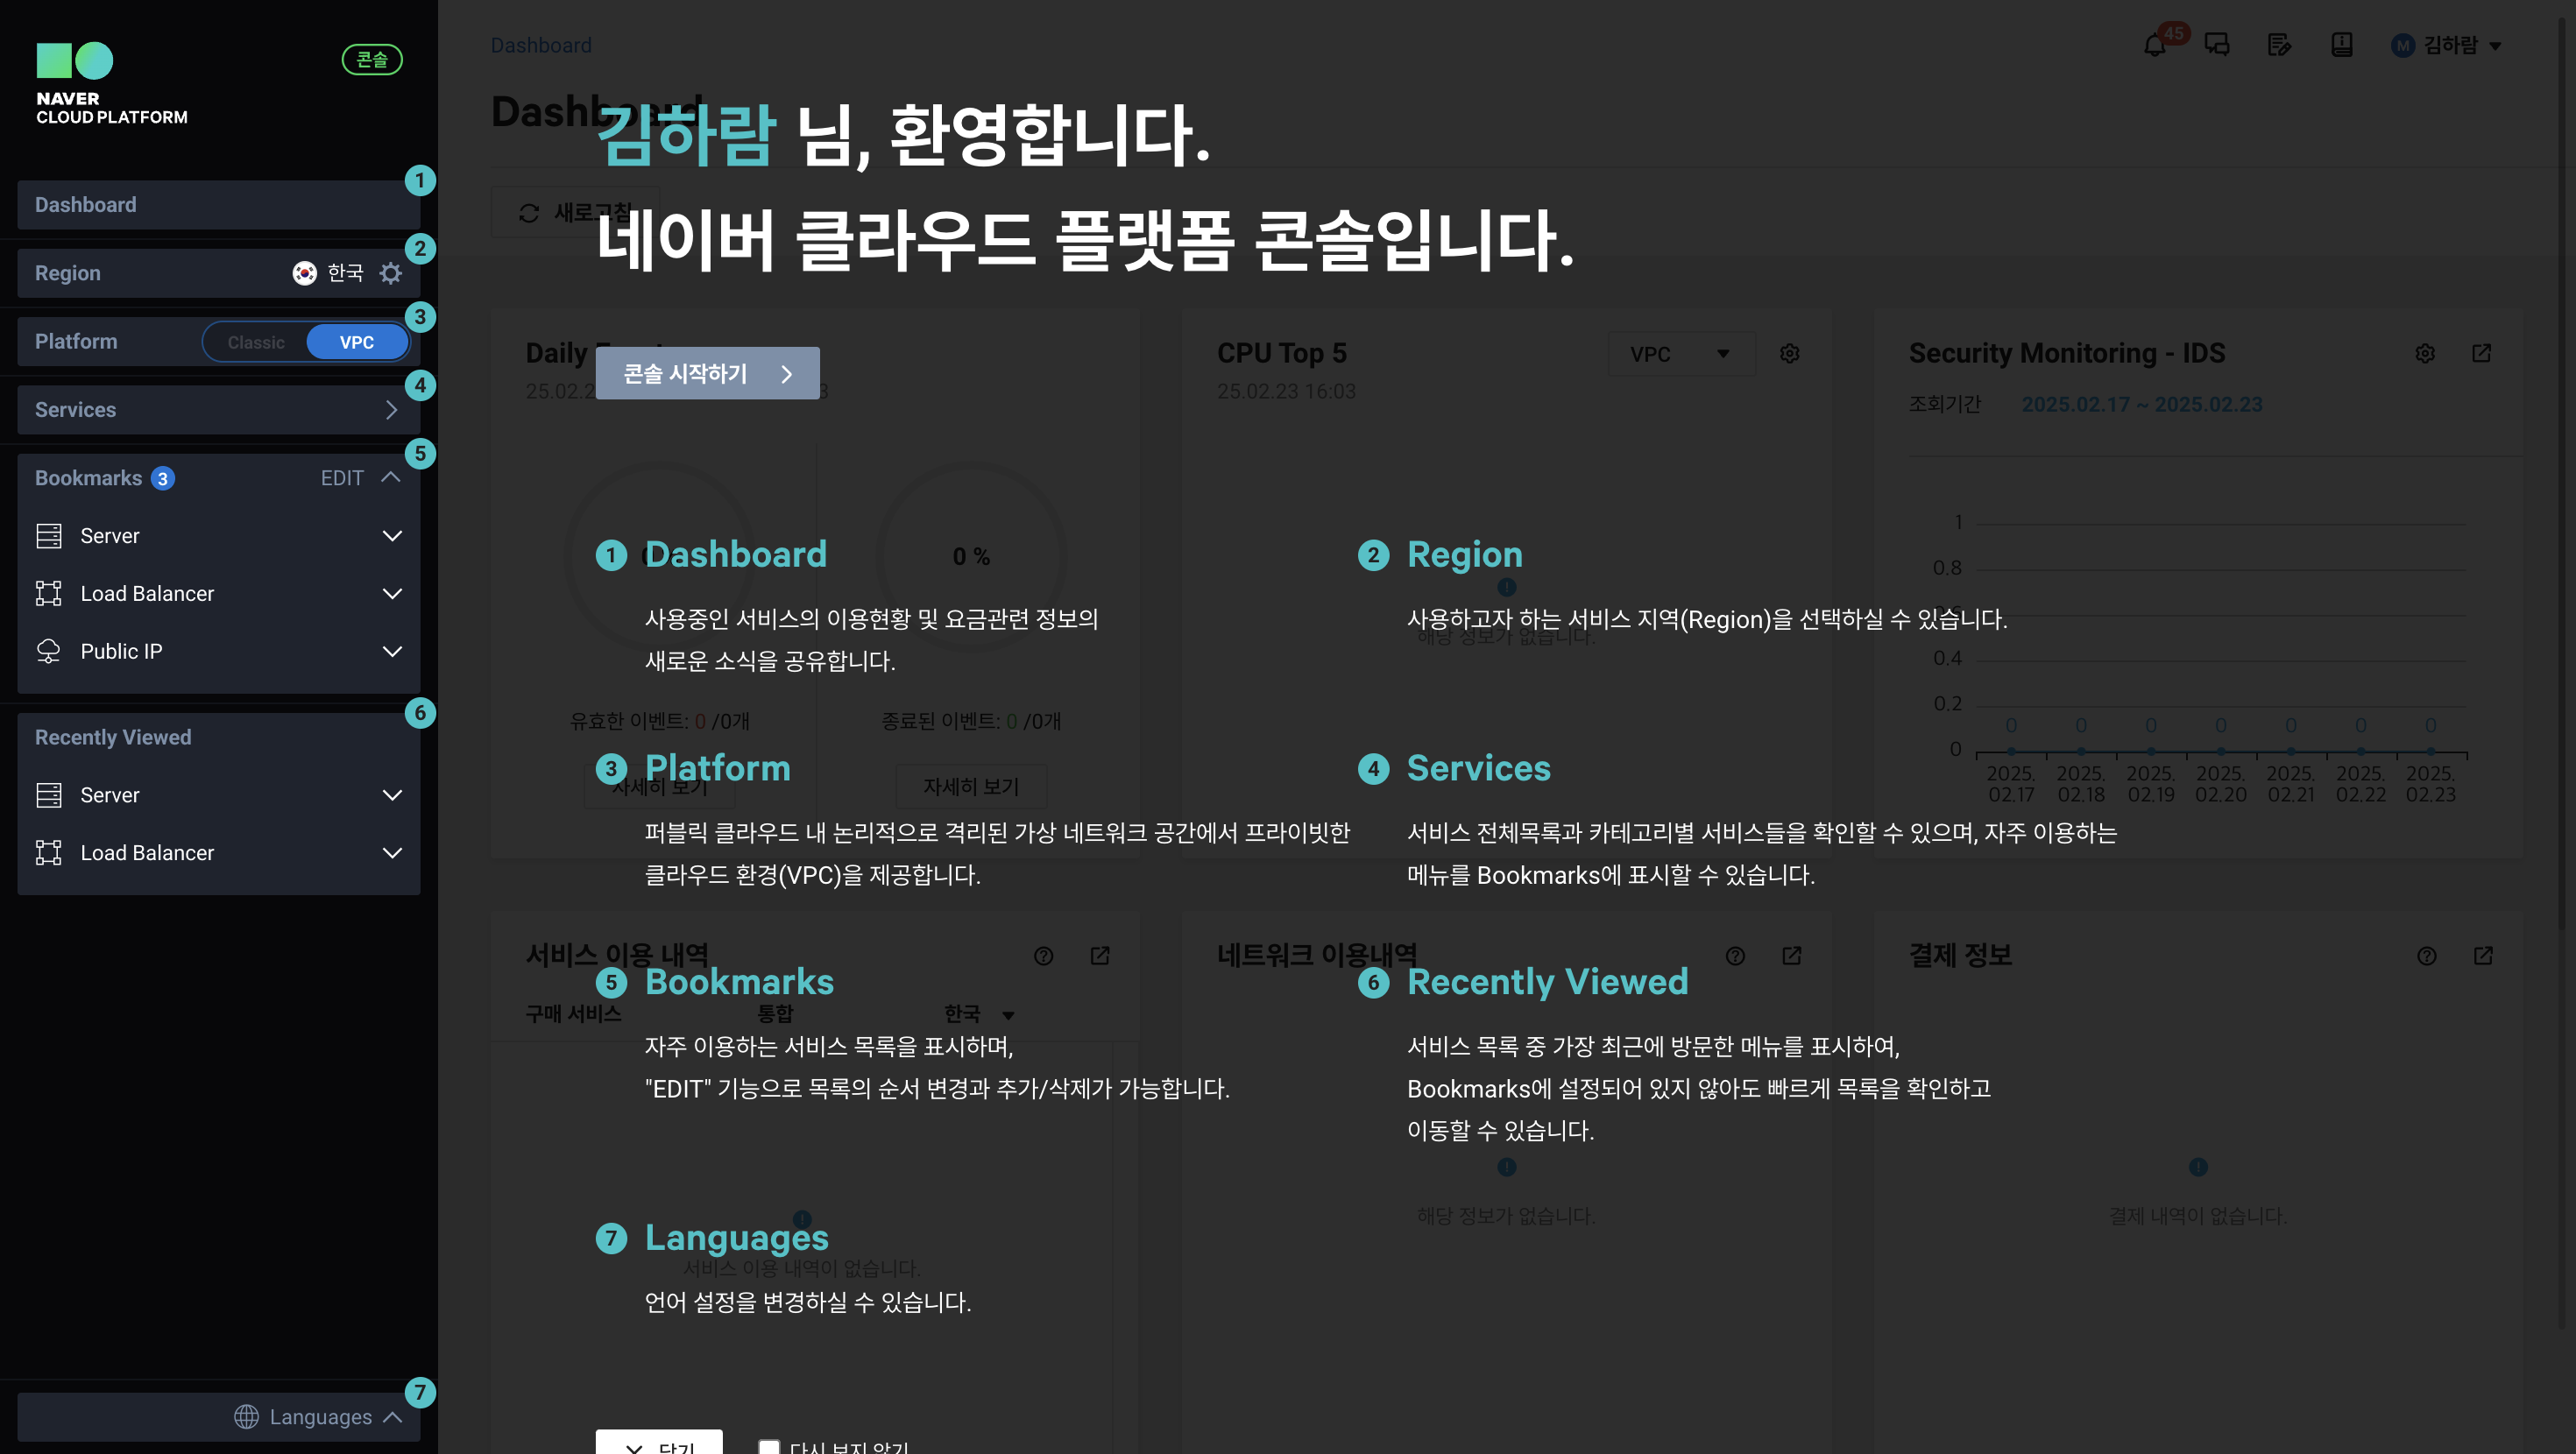Click the Languages globe icon
This screenshot has height=1454, width=2576.
(x=246, y=1416)
